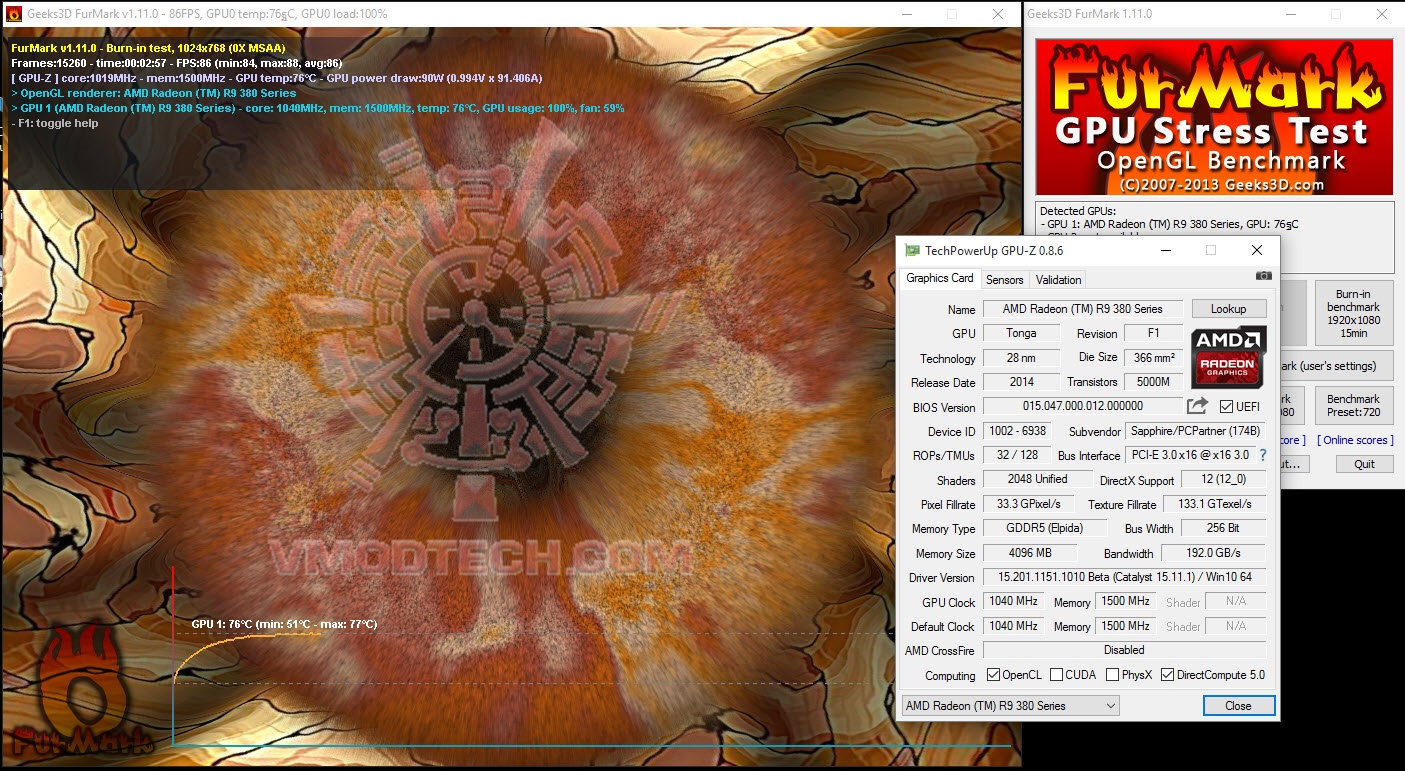Image resolution: width=1405 pixels, height=771 pixels.
Task: Minimize the TechPowerUp GPU-Z window
Action: (1165, 250)
